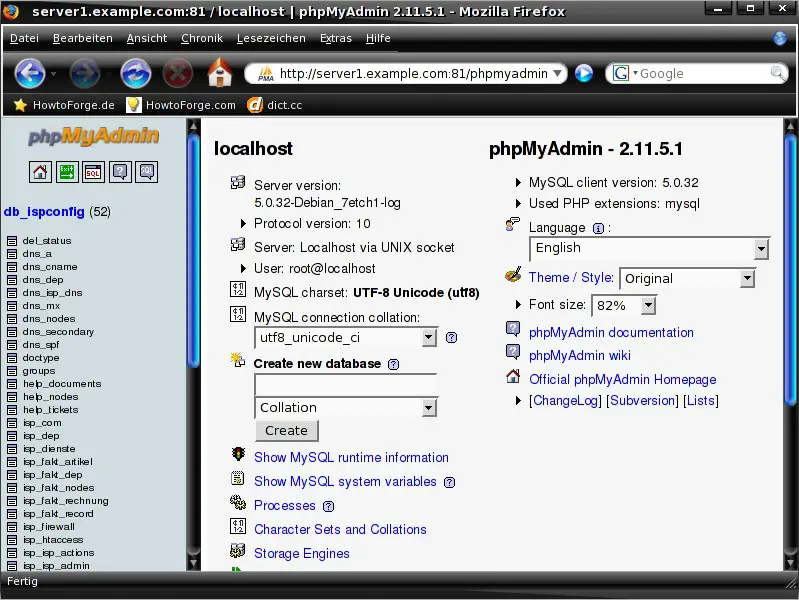
Task: Click the db_ispconfig database link
Action: (44, 212)
